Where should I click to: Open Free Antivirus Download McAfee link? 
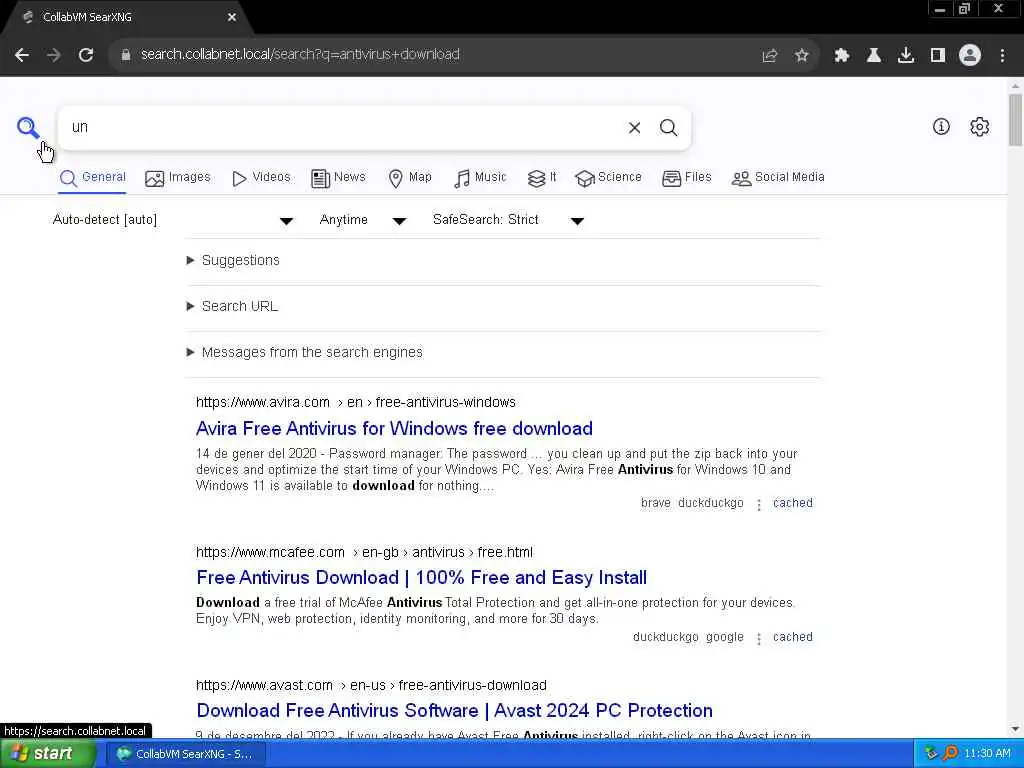[x=421, y=578]
